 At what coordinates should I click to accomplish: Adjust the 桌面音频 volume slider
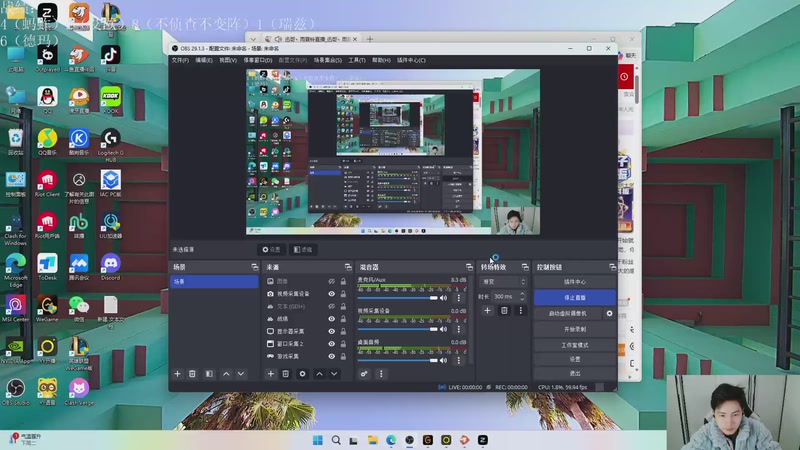397,360
